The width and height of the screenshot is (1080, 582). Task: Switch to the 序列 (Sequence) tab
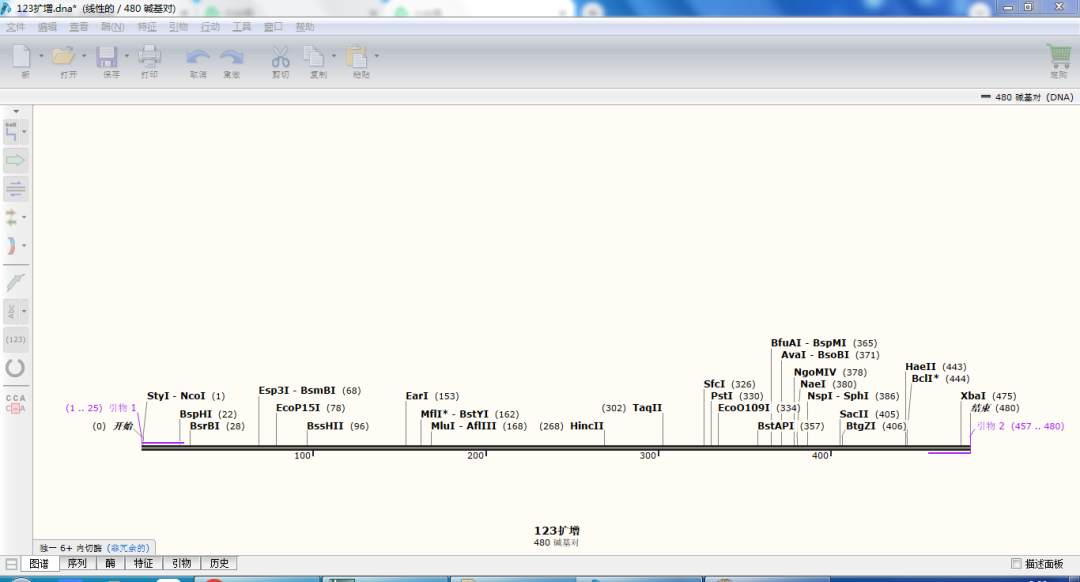coord(77,563)
